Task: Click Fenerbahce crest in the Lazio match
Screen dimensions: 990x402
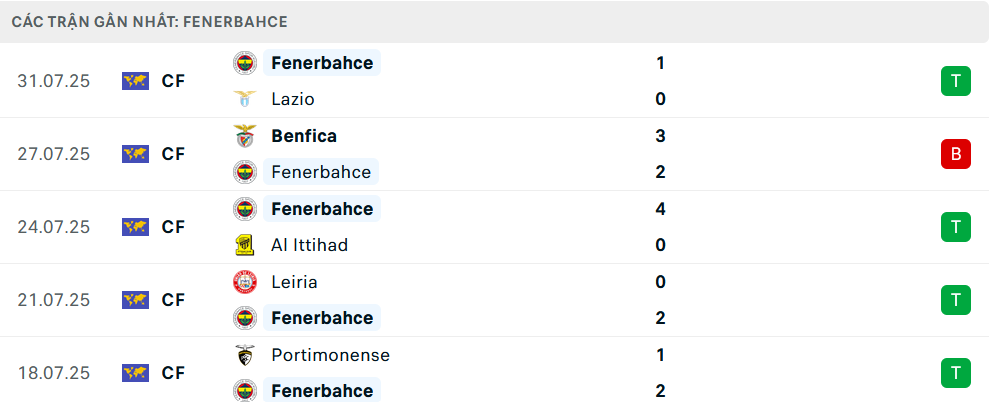Action: (245, 63)
